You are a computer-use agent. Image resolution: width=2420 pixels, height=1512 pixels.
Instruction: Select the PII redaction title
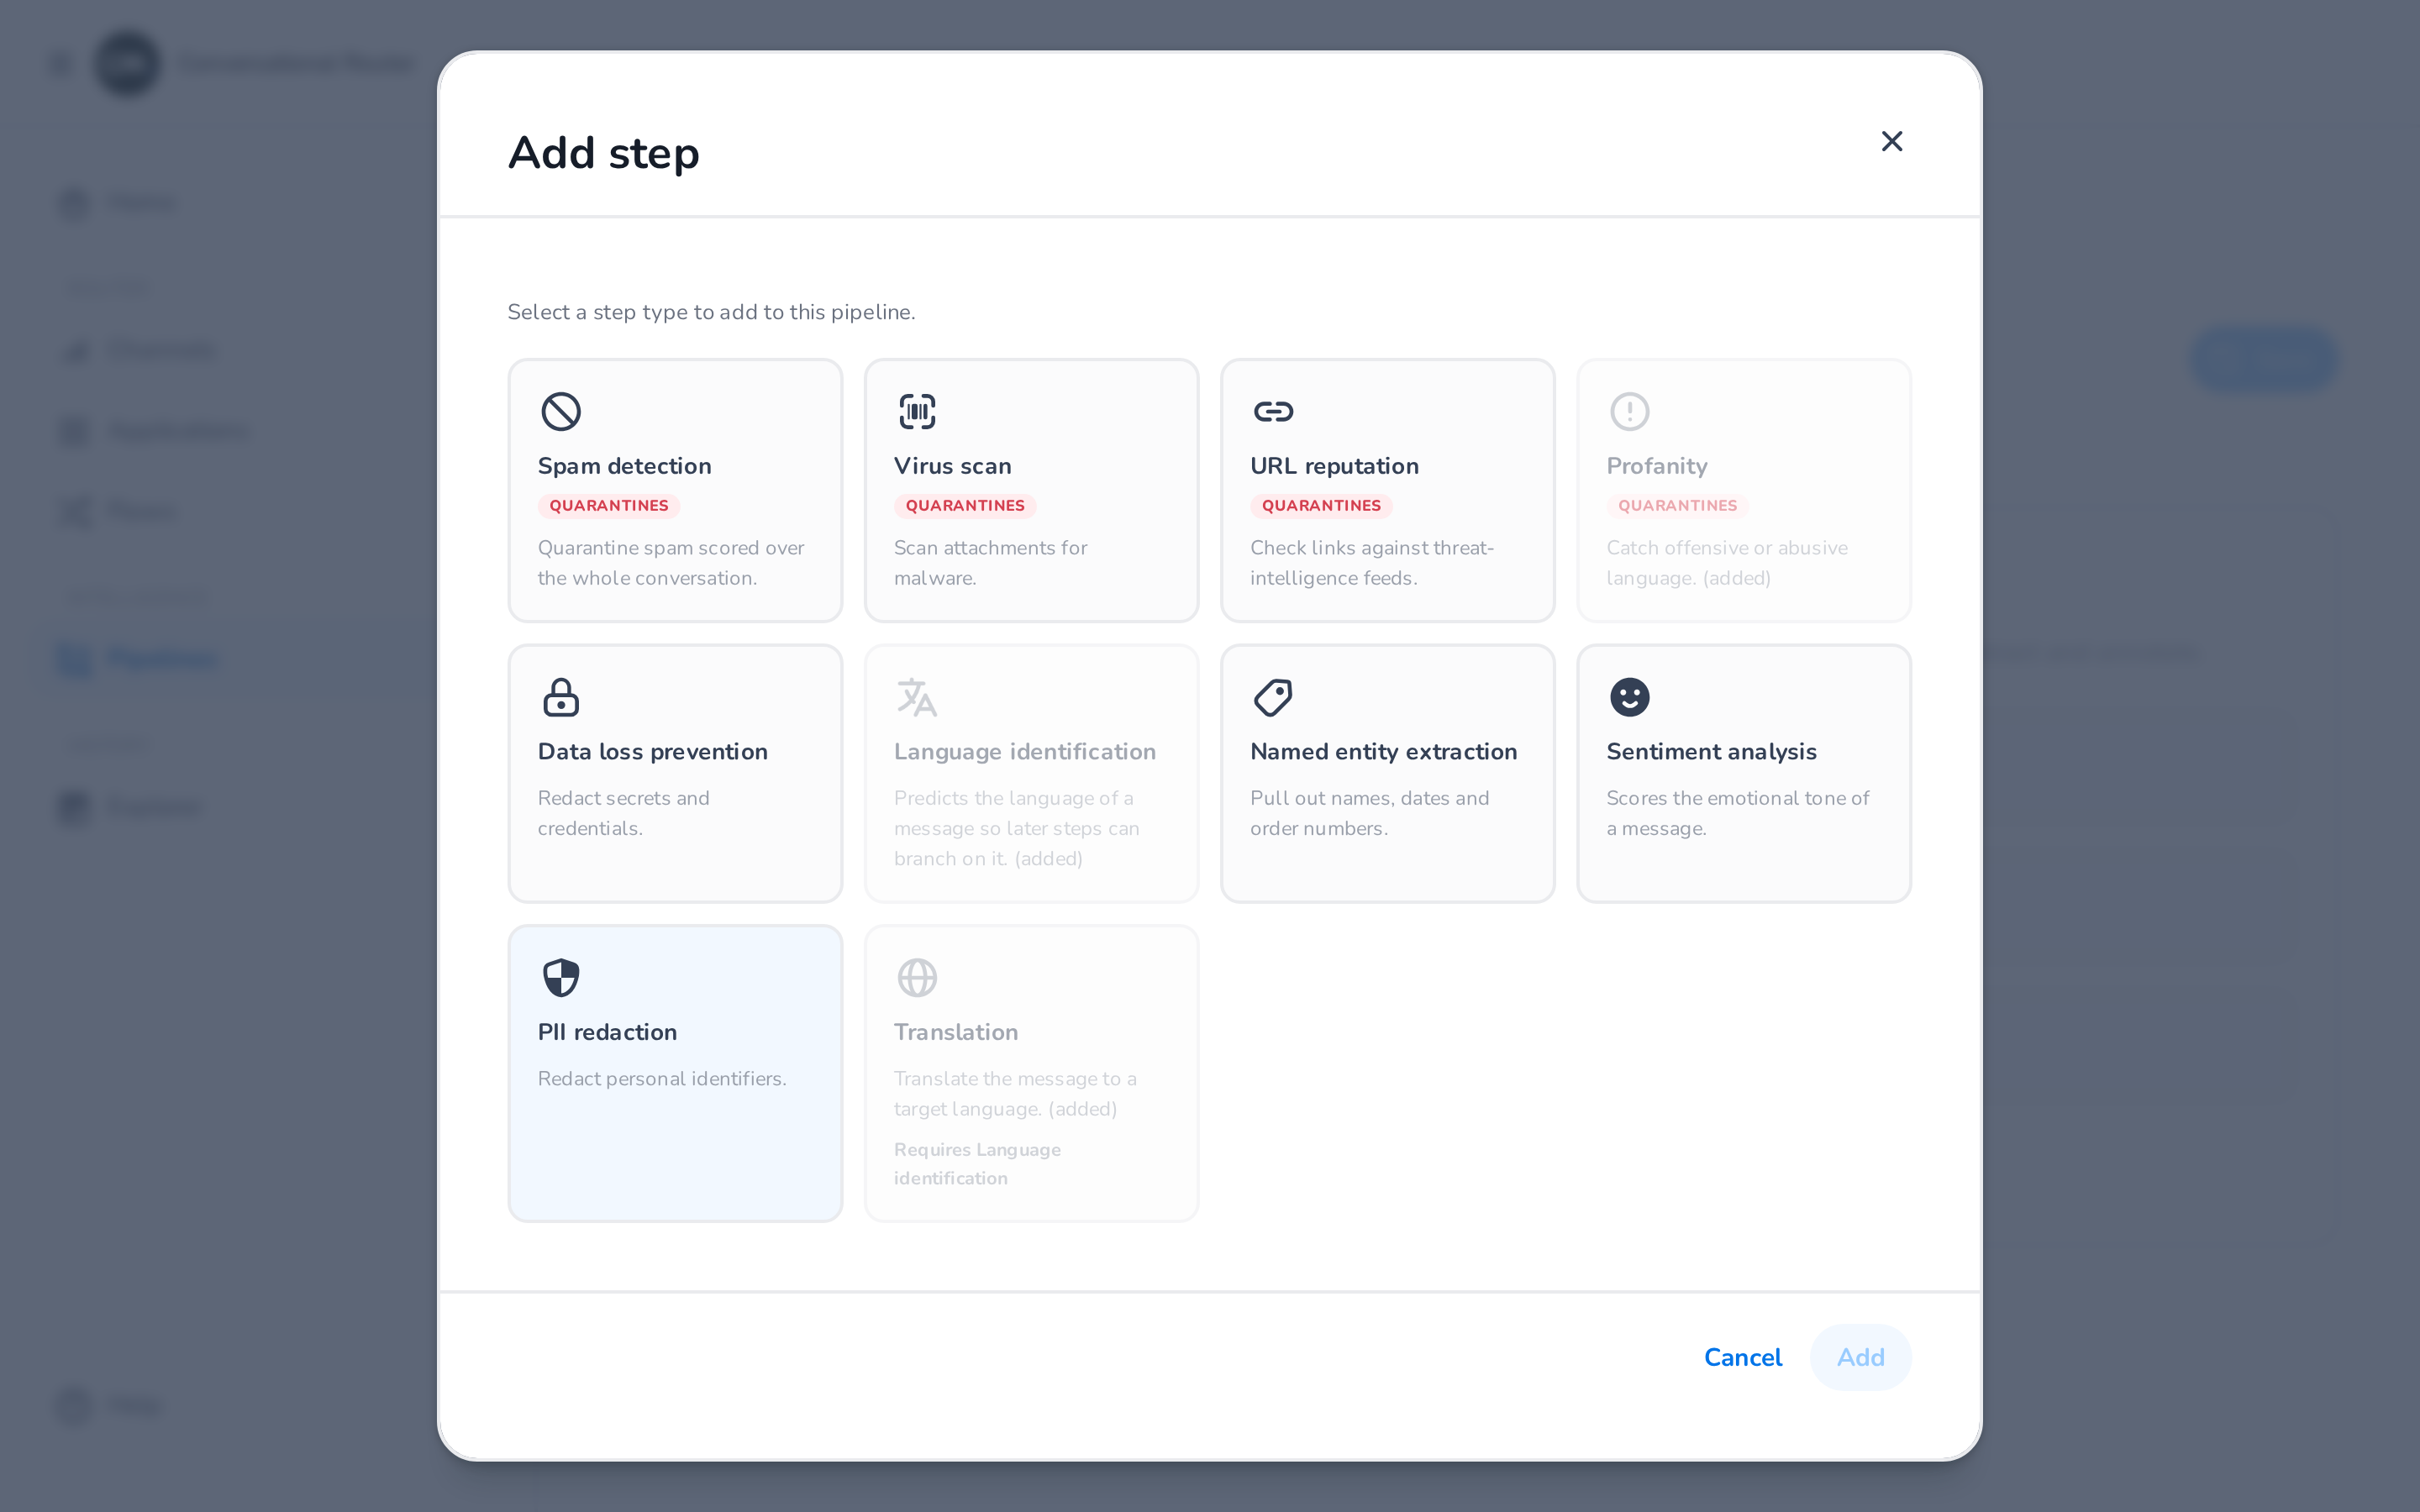click(607, 1032)
